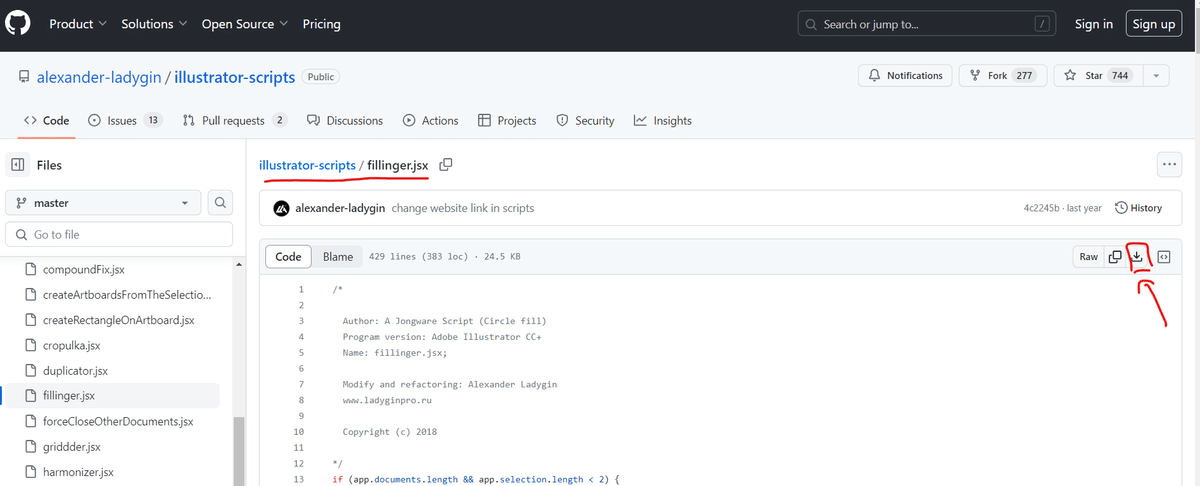Expand the Product menu
1200x486 pixels.
point(78,24)
